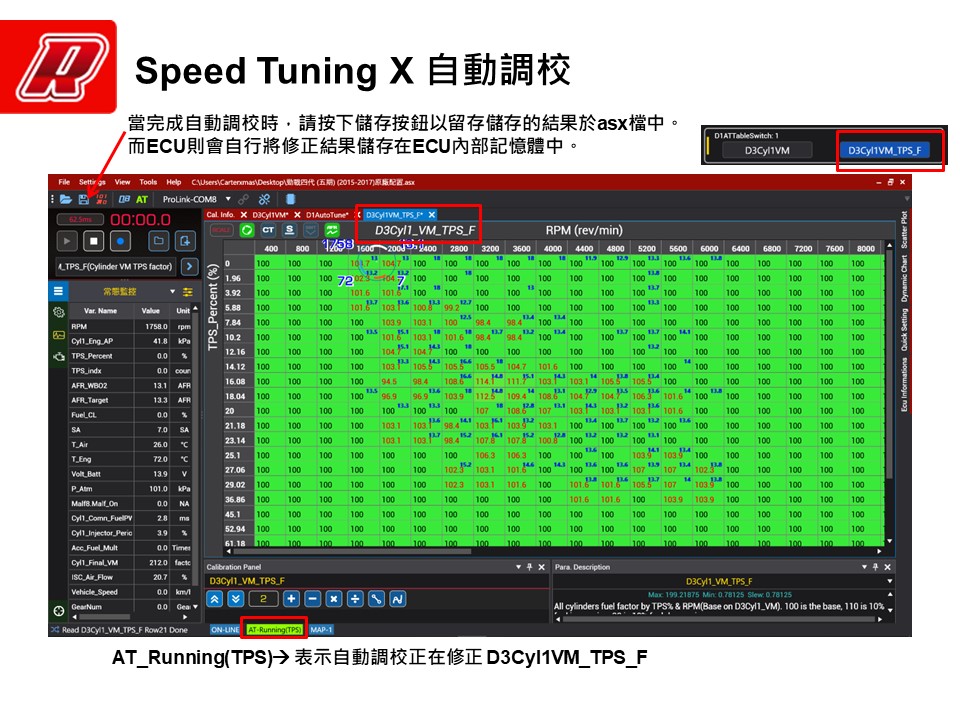Viewport: 960px width, 720px height.
Task: Open the Calibration Panel dropdown arrow
Action: (x=519, y=567)
